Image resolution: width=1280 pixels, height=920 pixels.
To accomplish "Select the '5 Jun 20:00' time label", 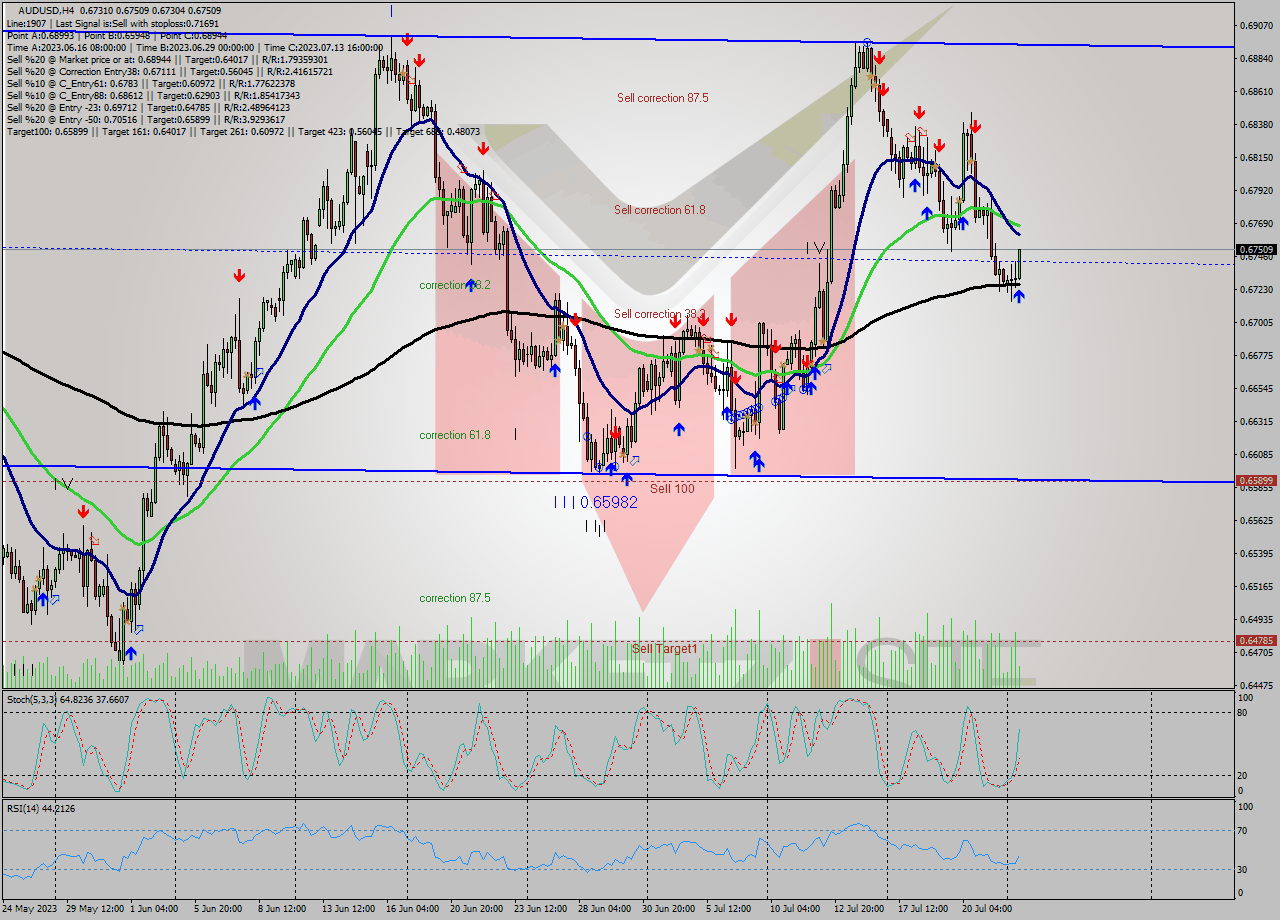I will tap(218, 909).
